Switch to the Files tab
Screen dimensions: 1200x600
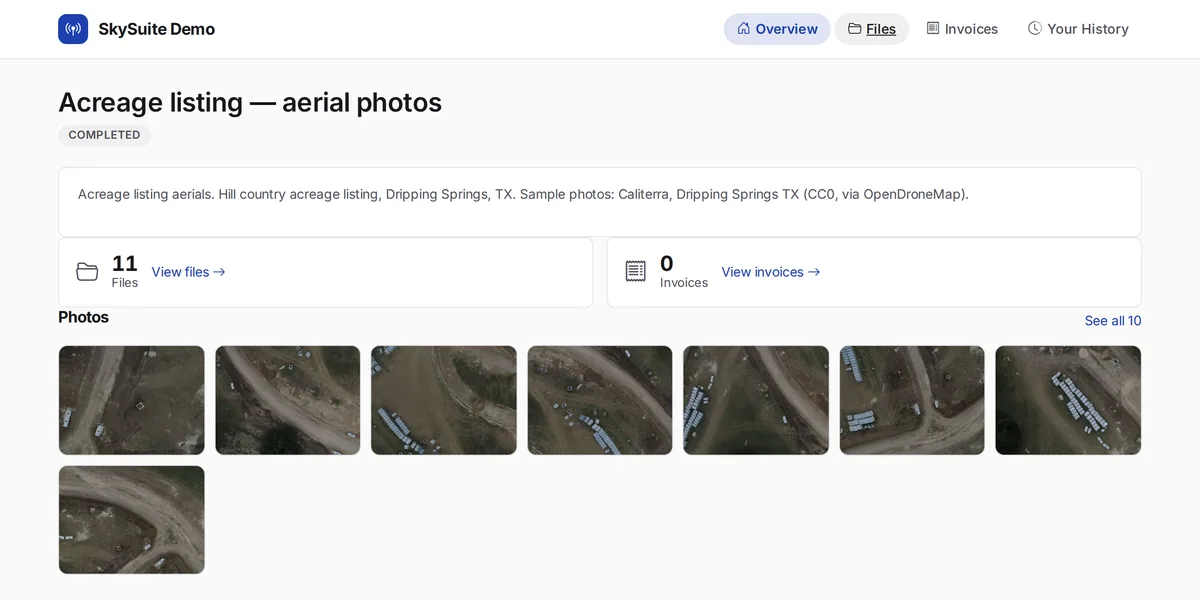872,29
